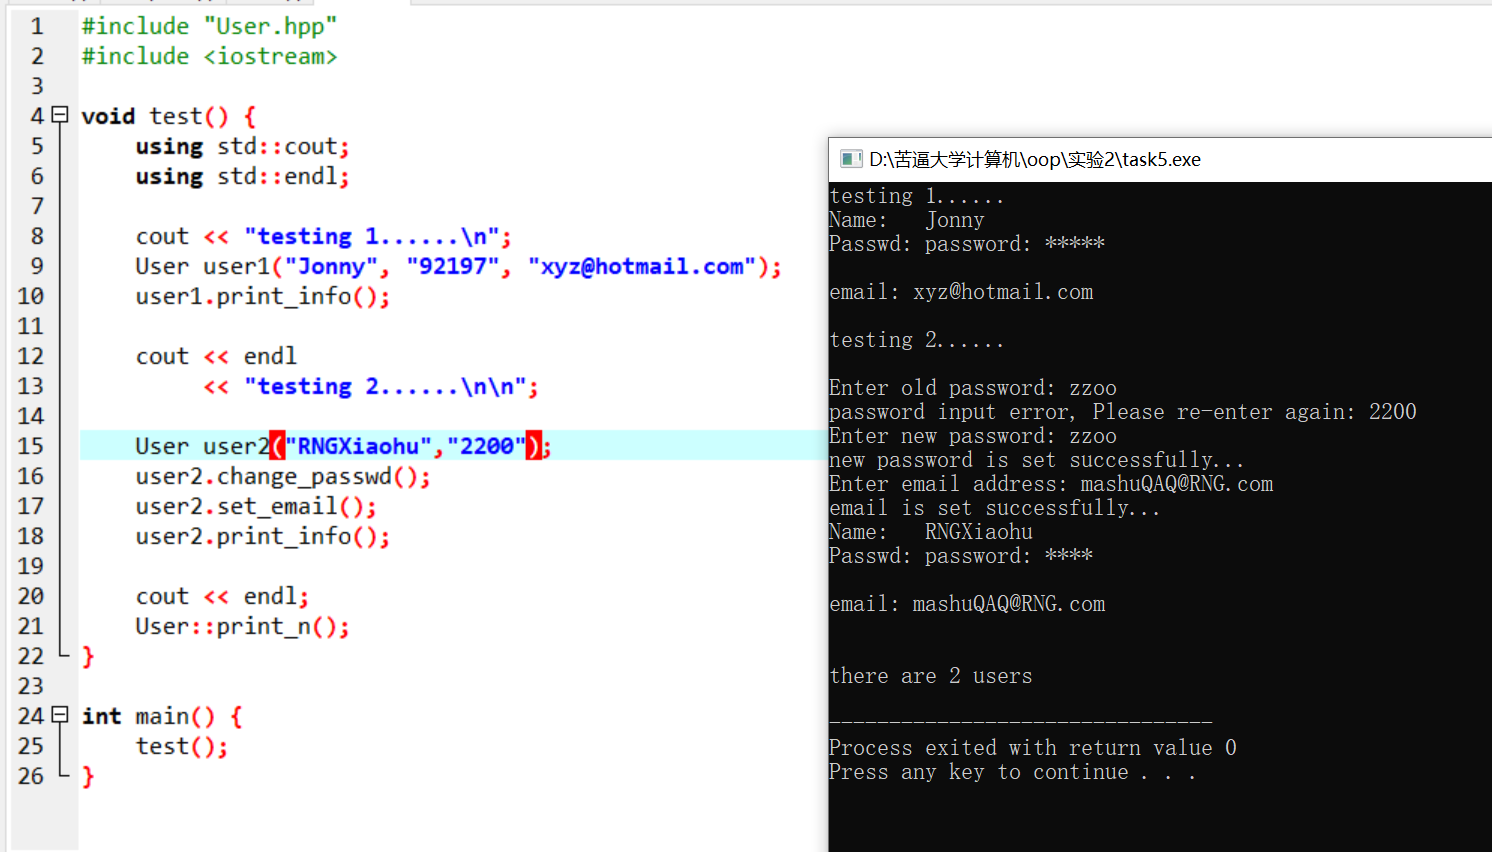The image size is (1492, 852).
Task: Click console line 'Enter old password: zzoo'
Action: coord(973,388)
